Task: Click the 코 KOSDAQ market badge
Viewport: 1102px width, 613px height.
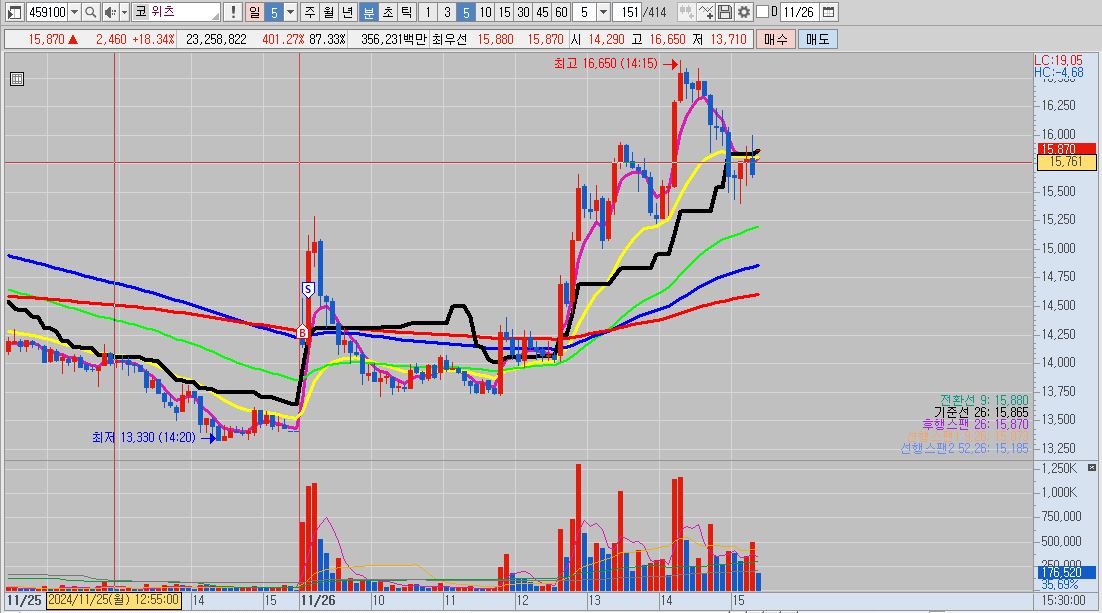Action: (x=141, y=12)
